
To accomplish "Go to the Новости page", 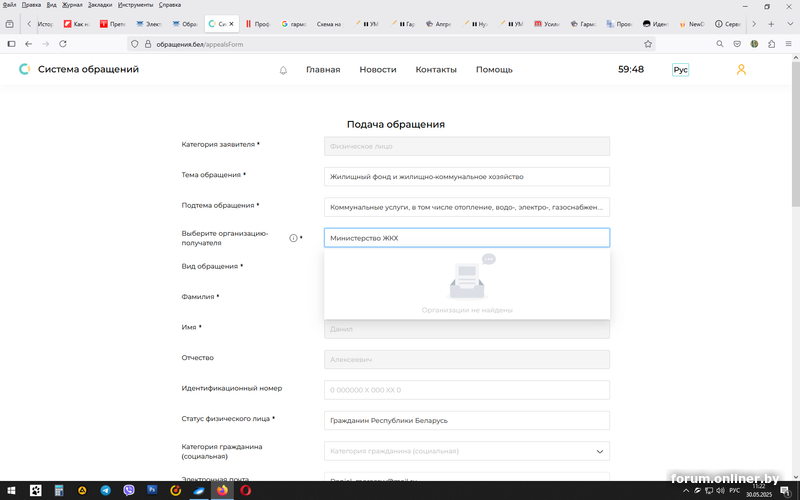I will click(378, 70).
